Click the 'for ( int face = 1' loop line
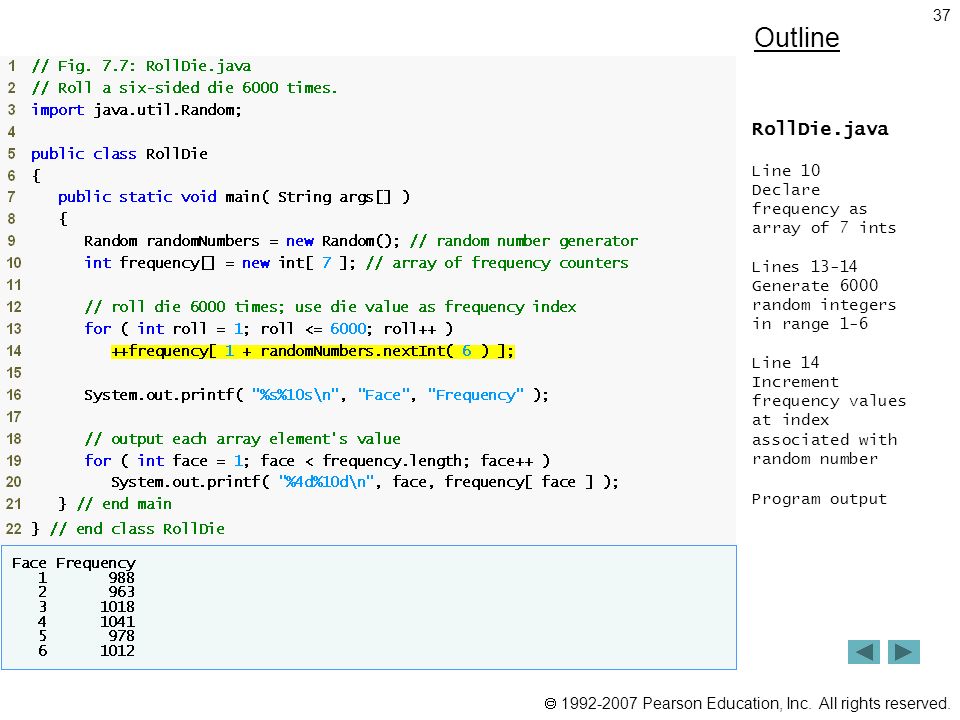Image resolution: width=960 pixels, height=720 pixels. pyautogui.click(x=317, y=460)
